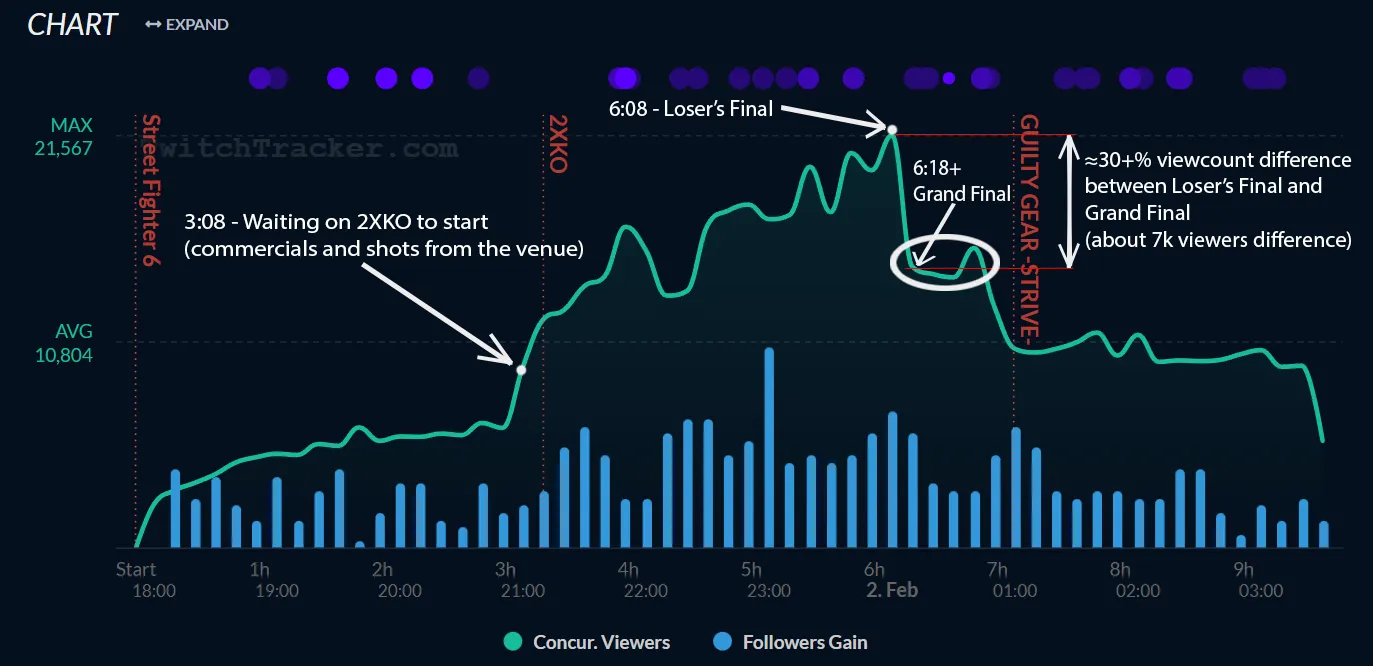Click the small bright purple dot marker
Viewport: 1373px width, 666px height.
point(949,78)
